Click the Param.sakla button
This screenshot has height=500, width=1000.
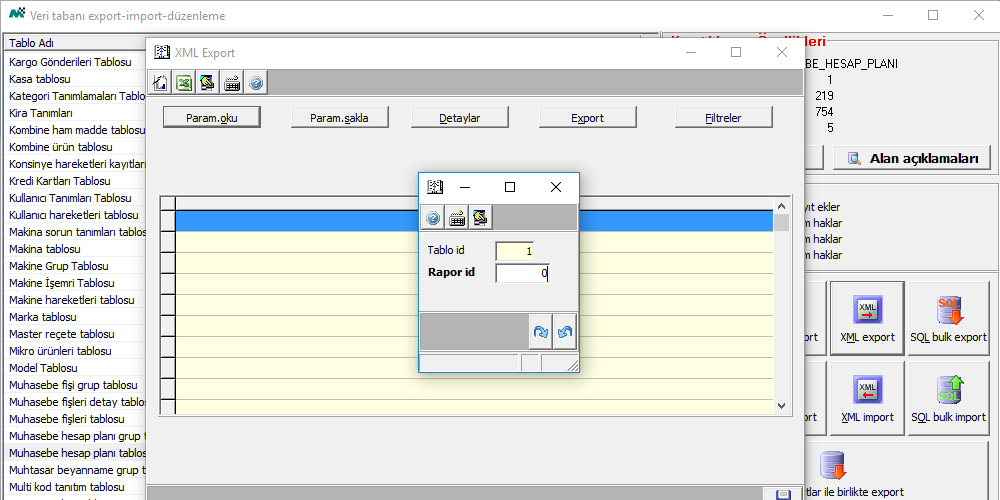(339, 117)
